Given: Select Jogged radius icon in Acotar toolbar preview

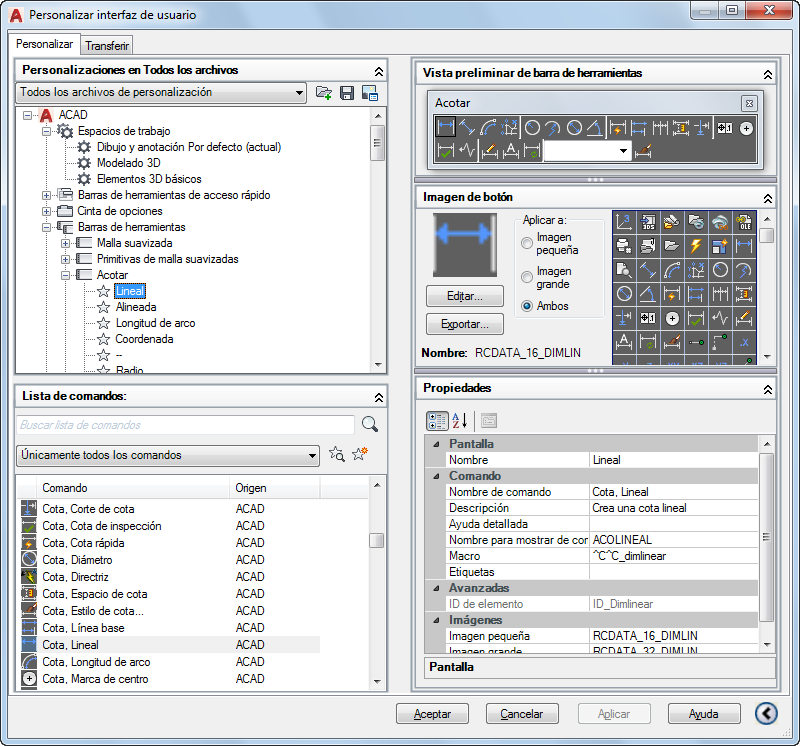Looking at the screenshot, I should (553, 128).
